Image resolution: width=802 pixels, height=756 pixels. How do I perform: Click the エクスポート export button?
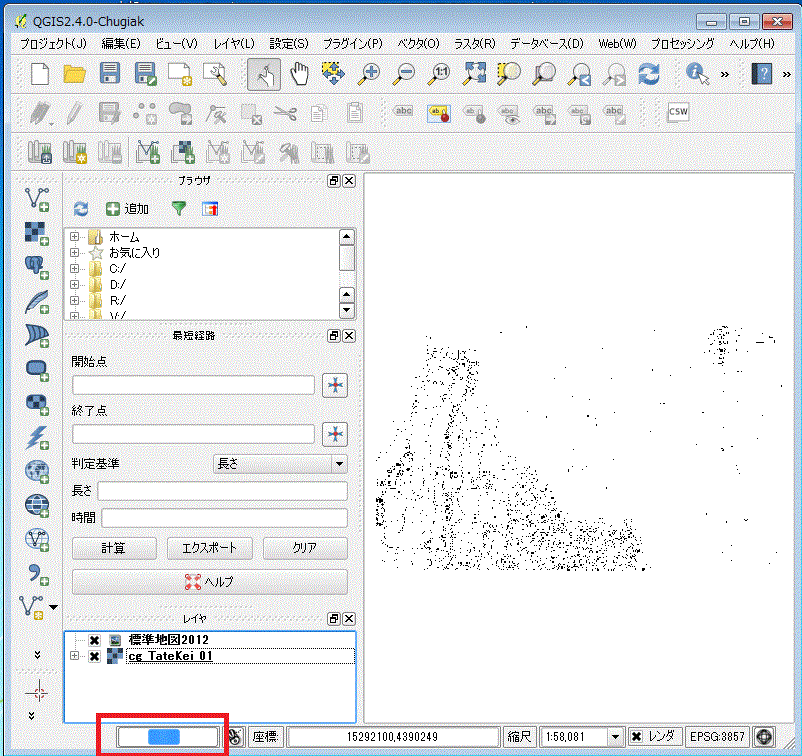(x=209, y=549)
